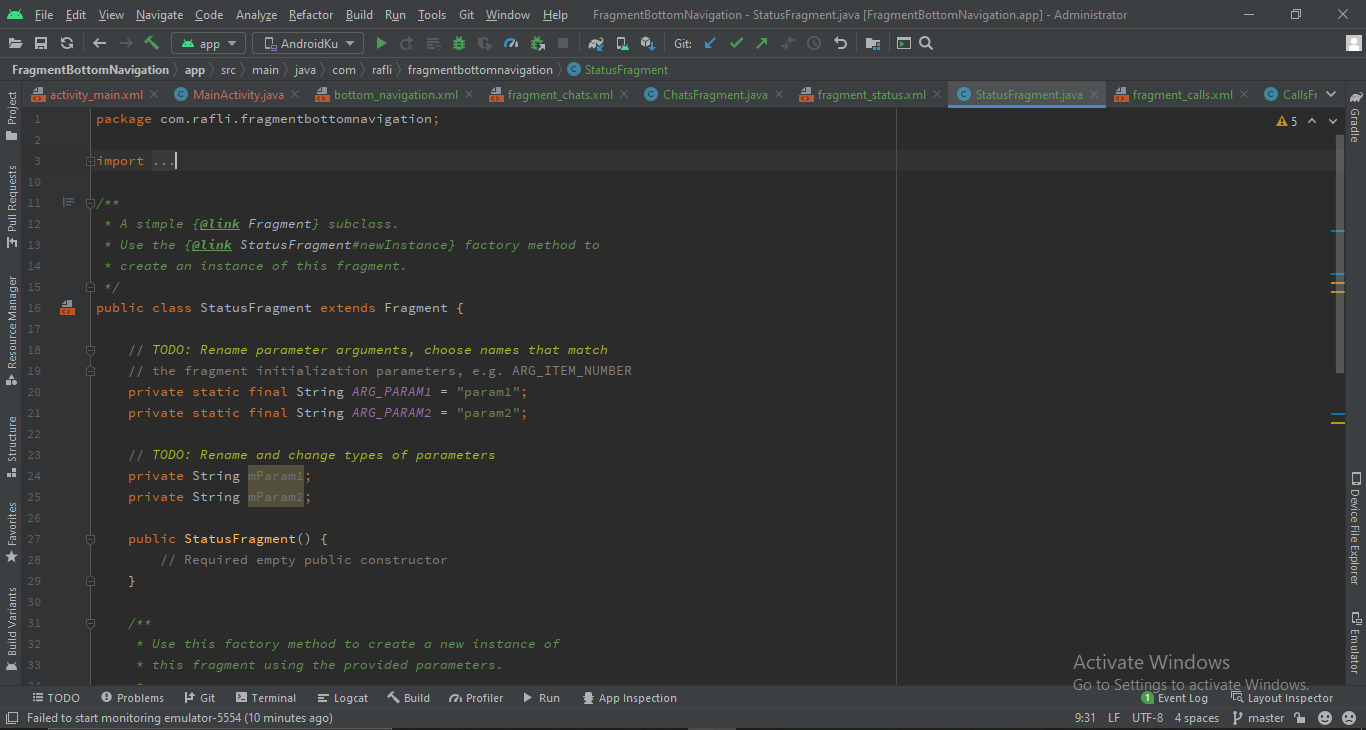Toggle the Device File Explorer panel

1355,528
